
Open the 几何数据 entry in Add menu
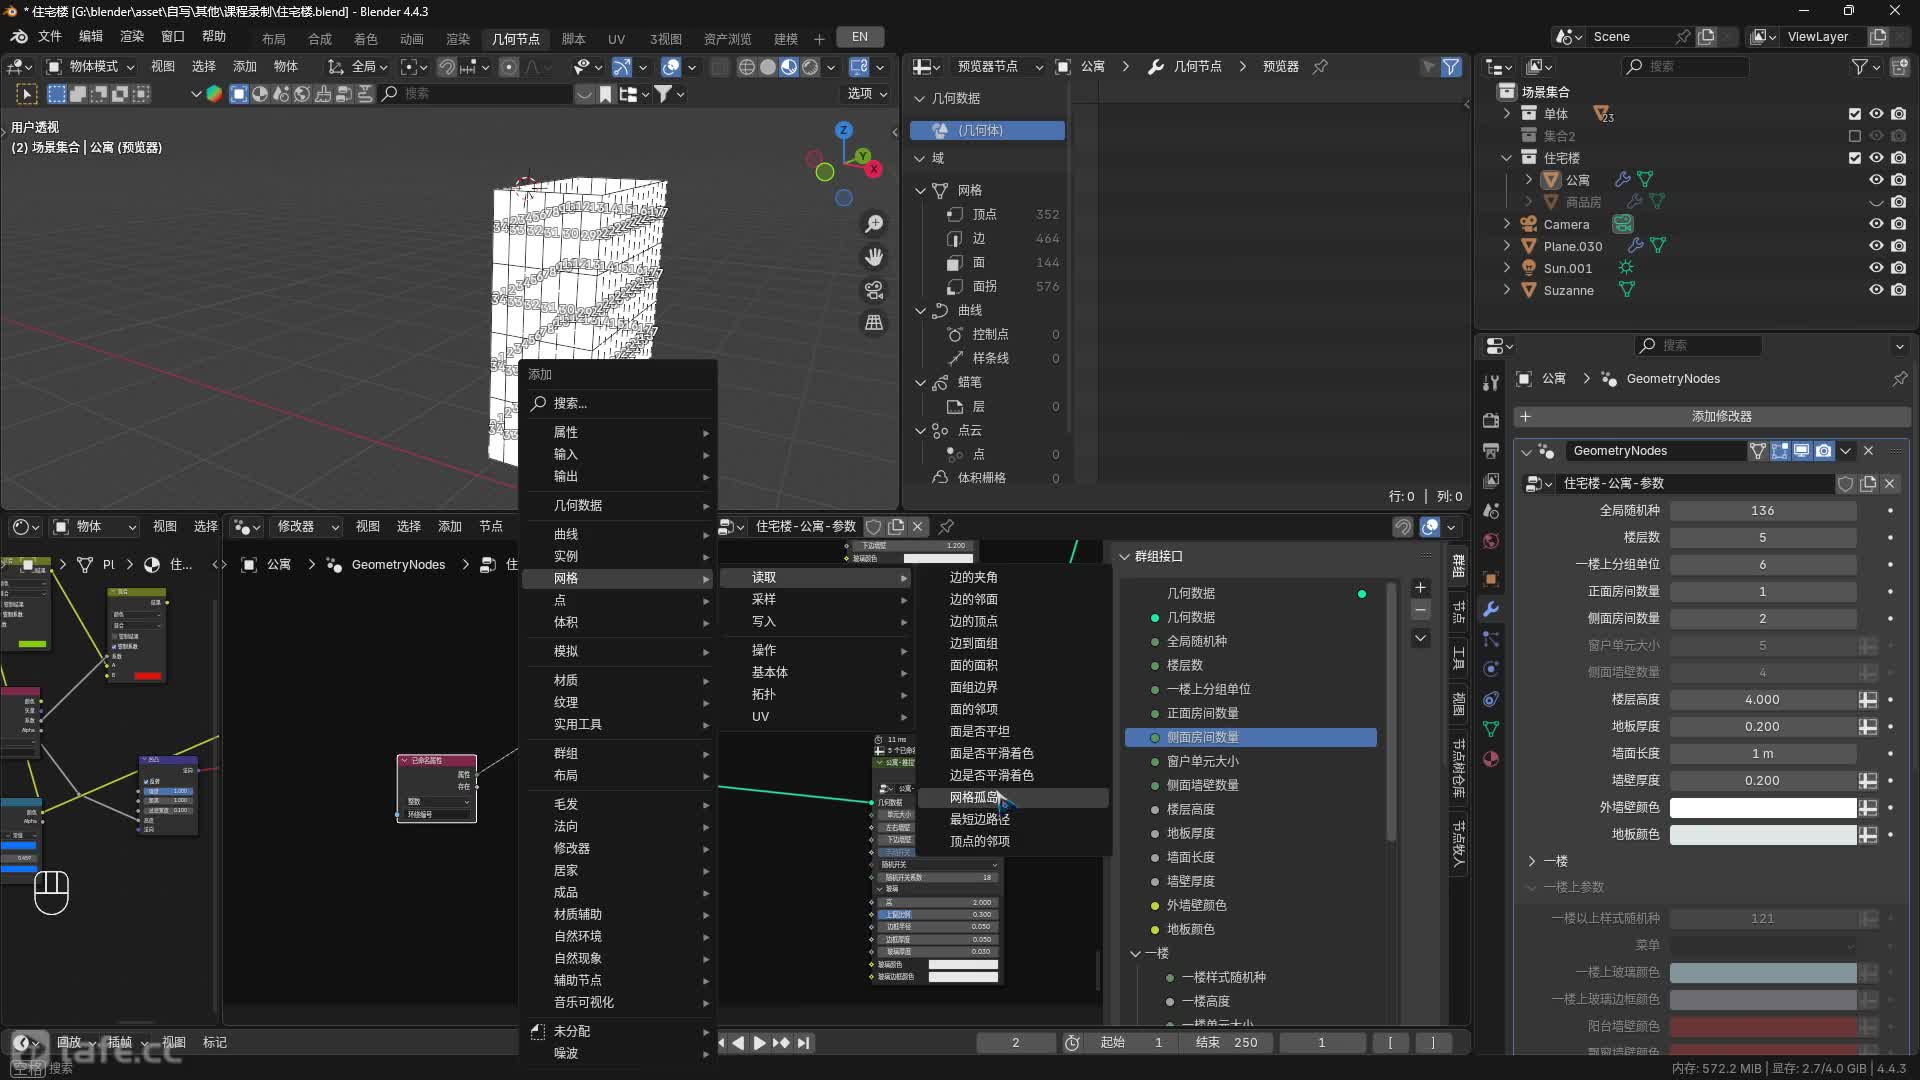[x=618, y=505]
